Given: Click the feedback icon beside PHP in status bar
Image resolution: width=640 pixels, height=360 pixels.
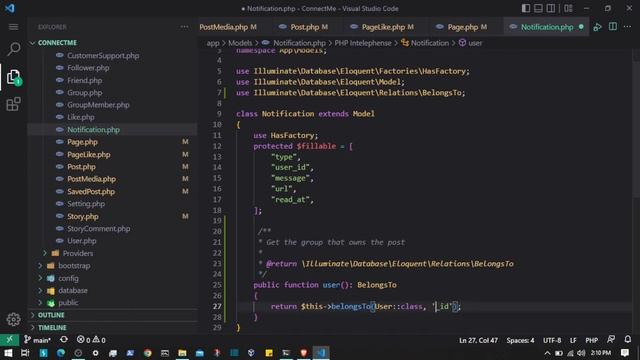Looking at the screenshot, I should [x=611, y=340].
